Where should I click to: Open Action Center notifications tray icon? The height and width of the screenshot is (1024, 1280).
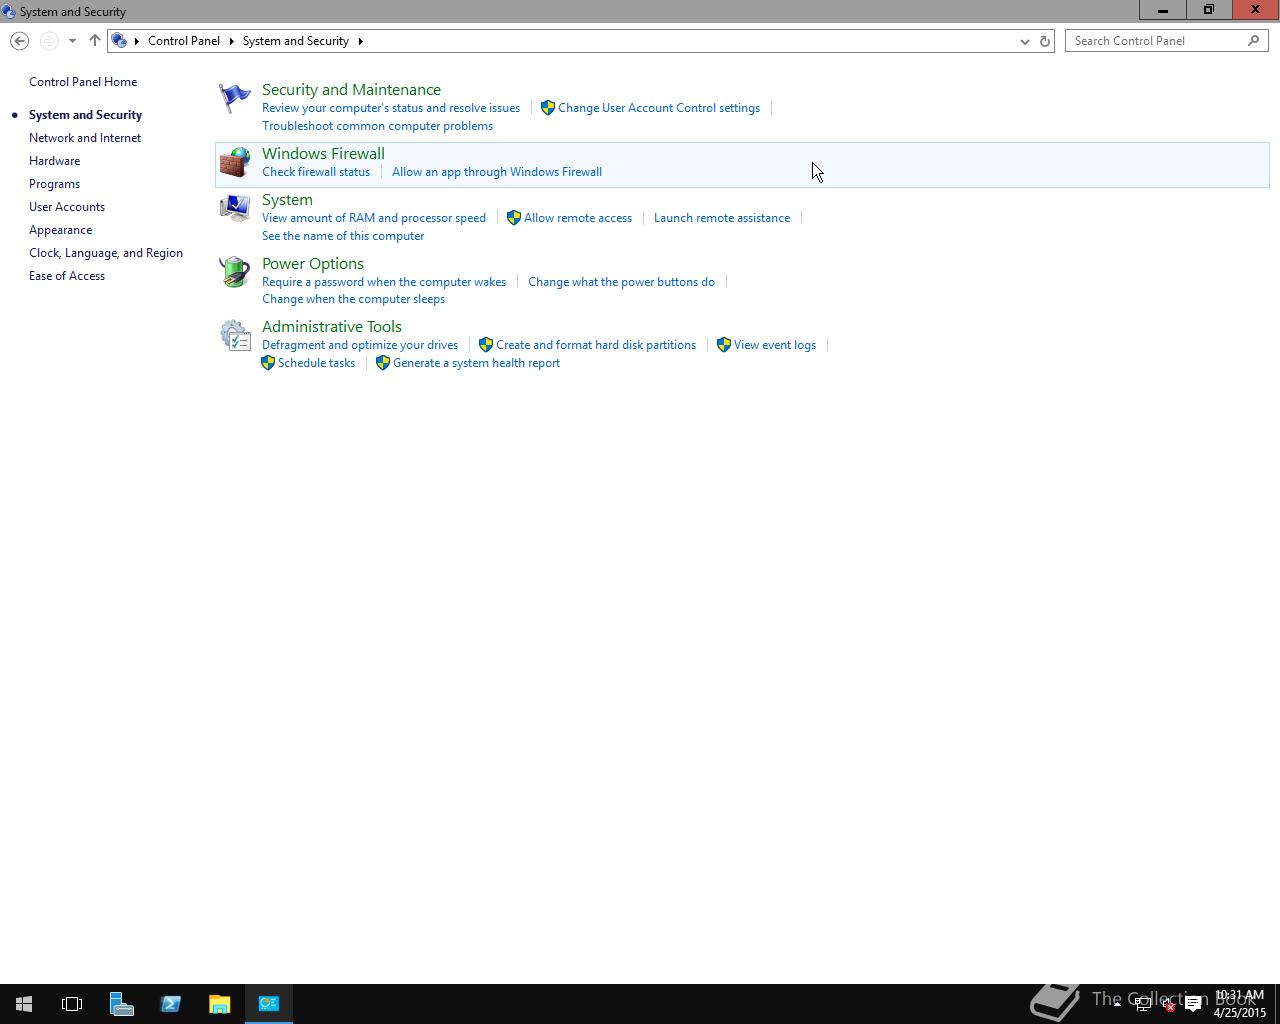click(1193, 1004)
